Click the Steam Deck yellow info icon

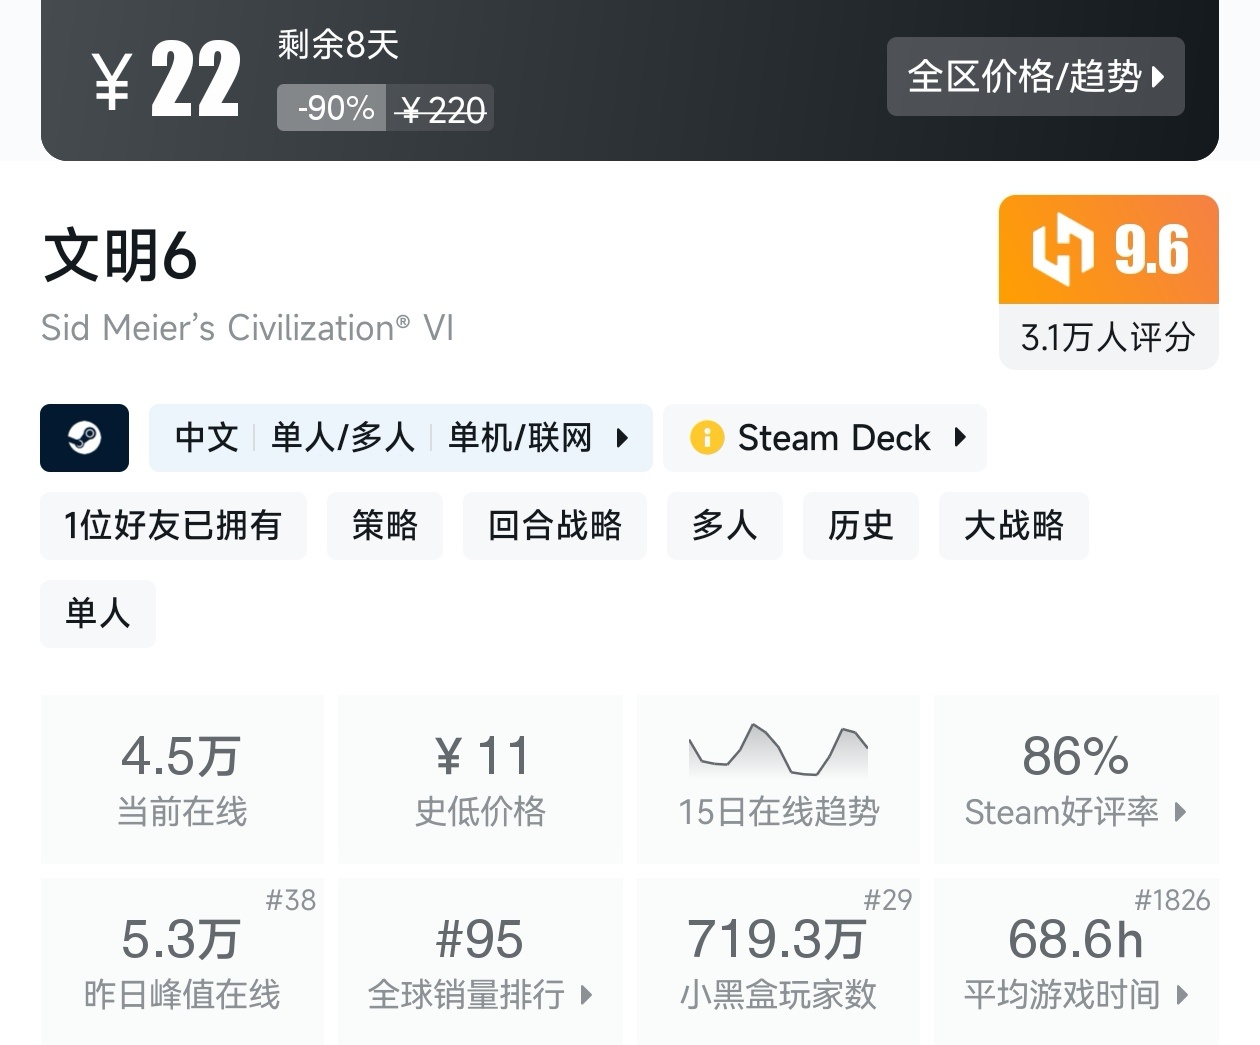706,438
